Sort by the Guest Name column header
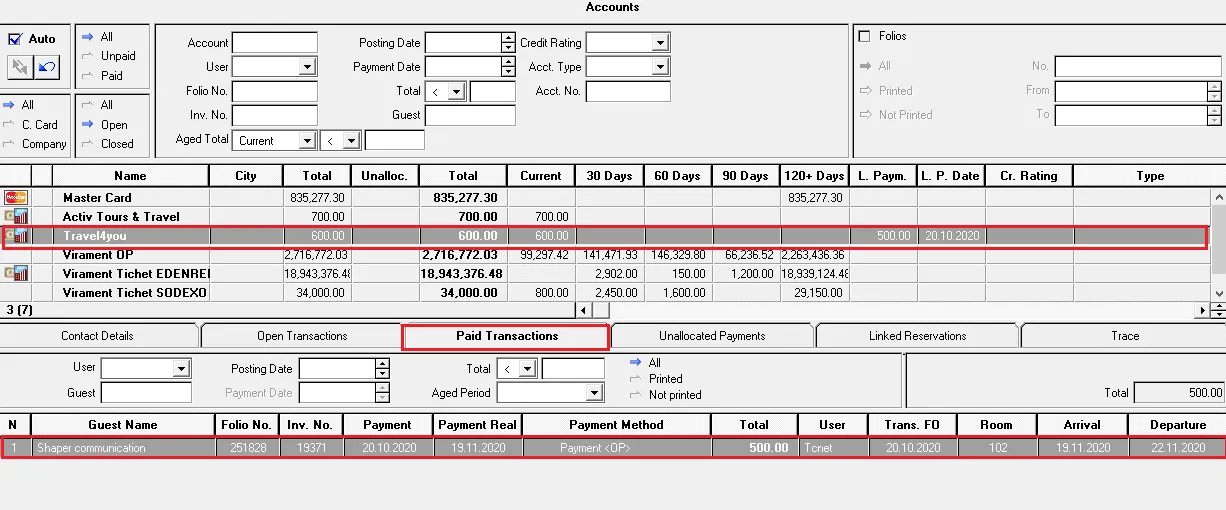1226x510 pixels. click(123, 425)
